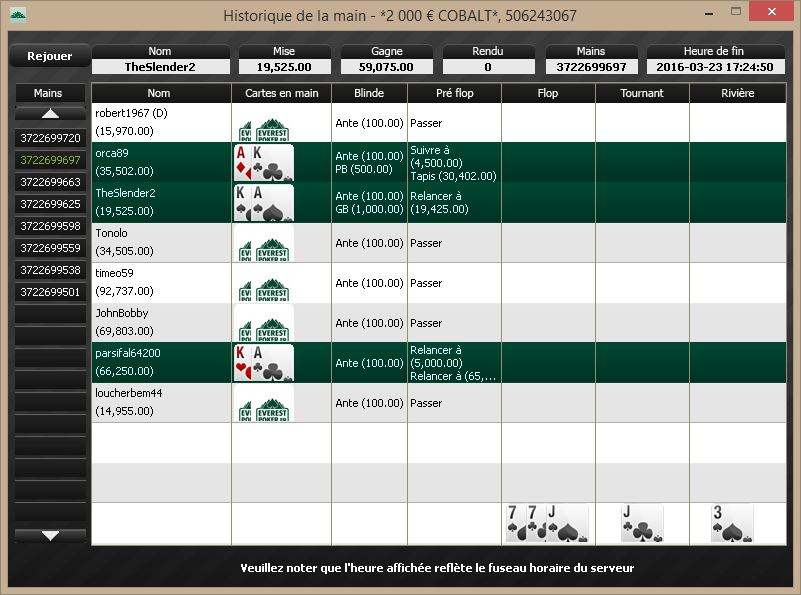Viewport: 801px width, 595px height.
Task: Click the Mains hand number field
Action: (591, 67)
